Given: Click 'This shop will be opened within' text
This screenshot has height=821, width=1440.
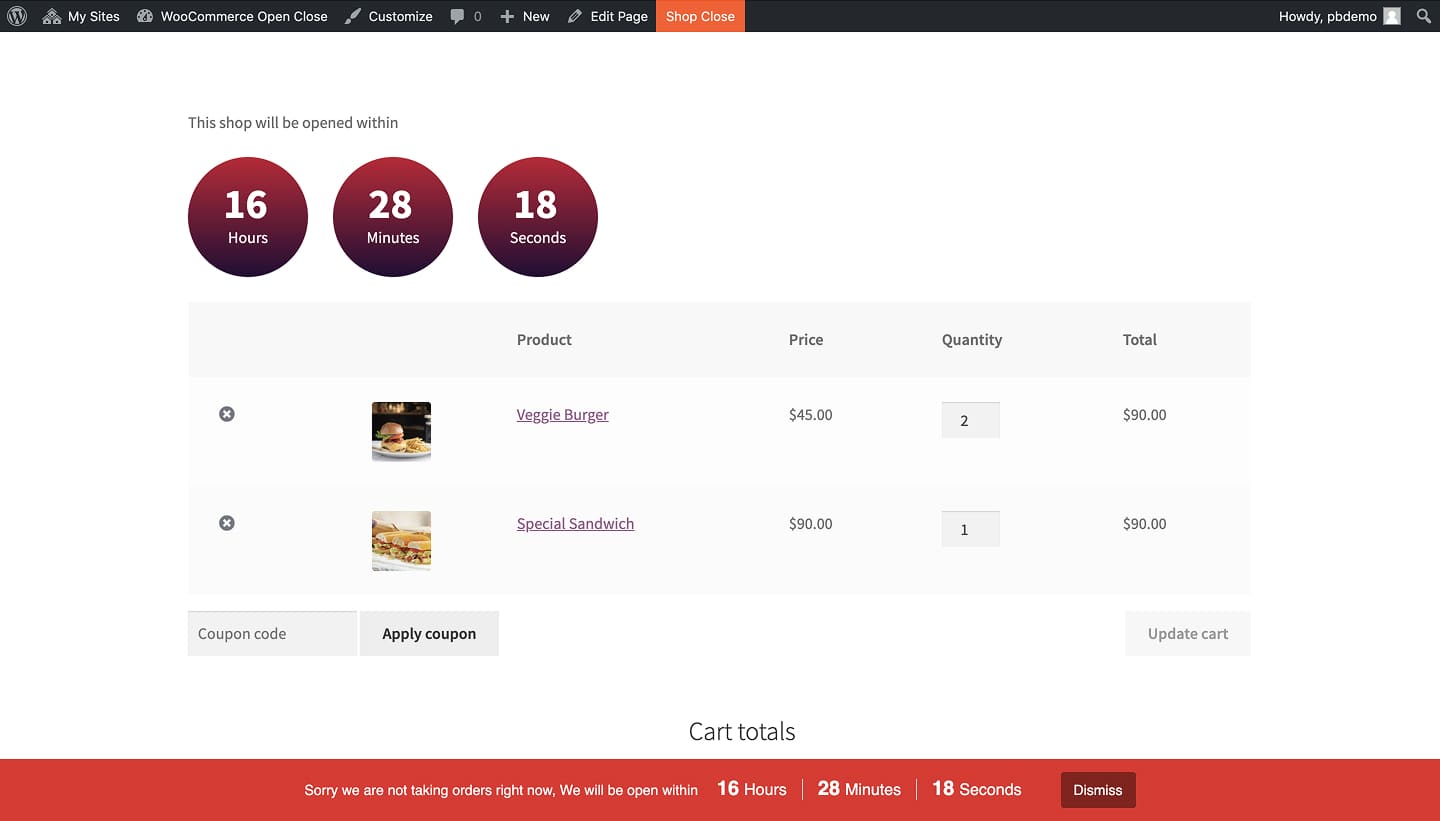Looking at the screenshot, I should (x=293, y=123).
